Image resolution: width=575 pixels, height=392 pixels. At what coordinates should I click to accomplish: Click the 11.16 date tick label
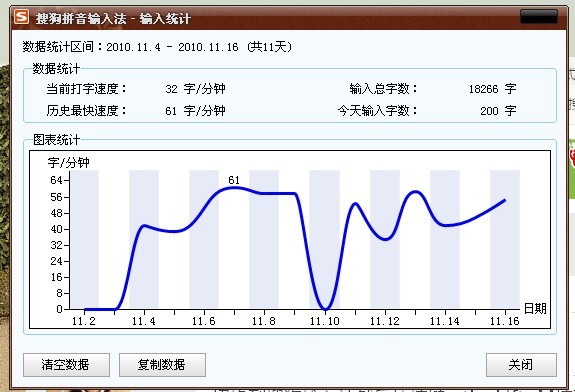pyautogui.click(x=505, y=321)
